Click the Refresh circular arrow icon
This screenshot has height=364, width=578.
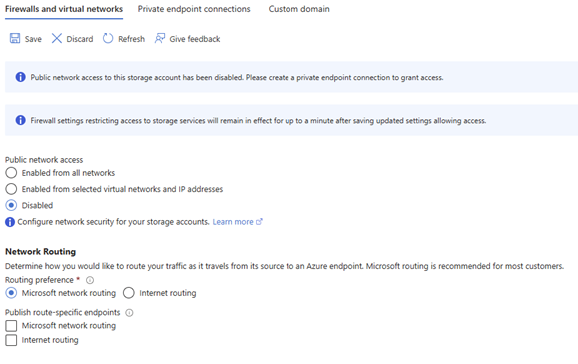point(108,38)
